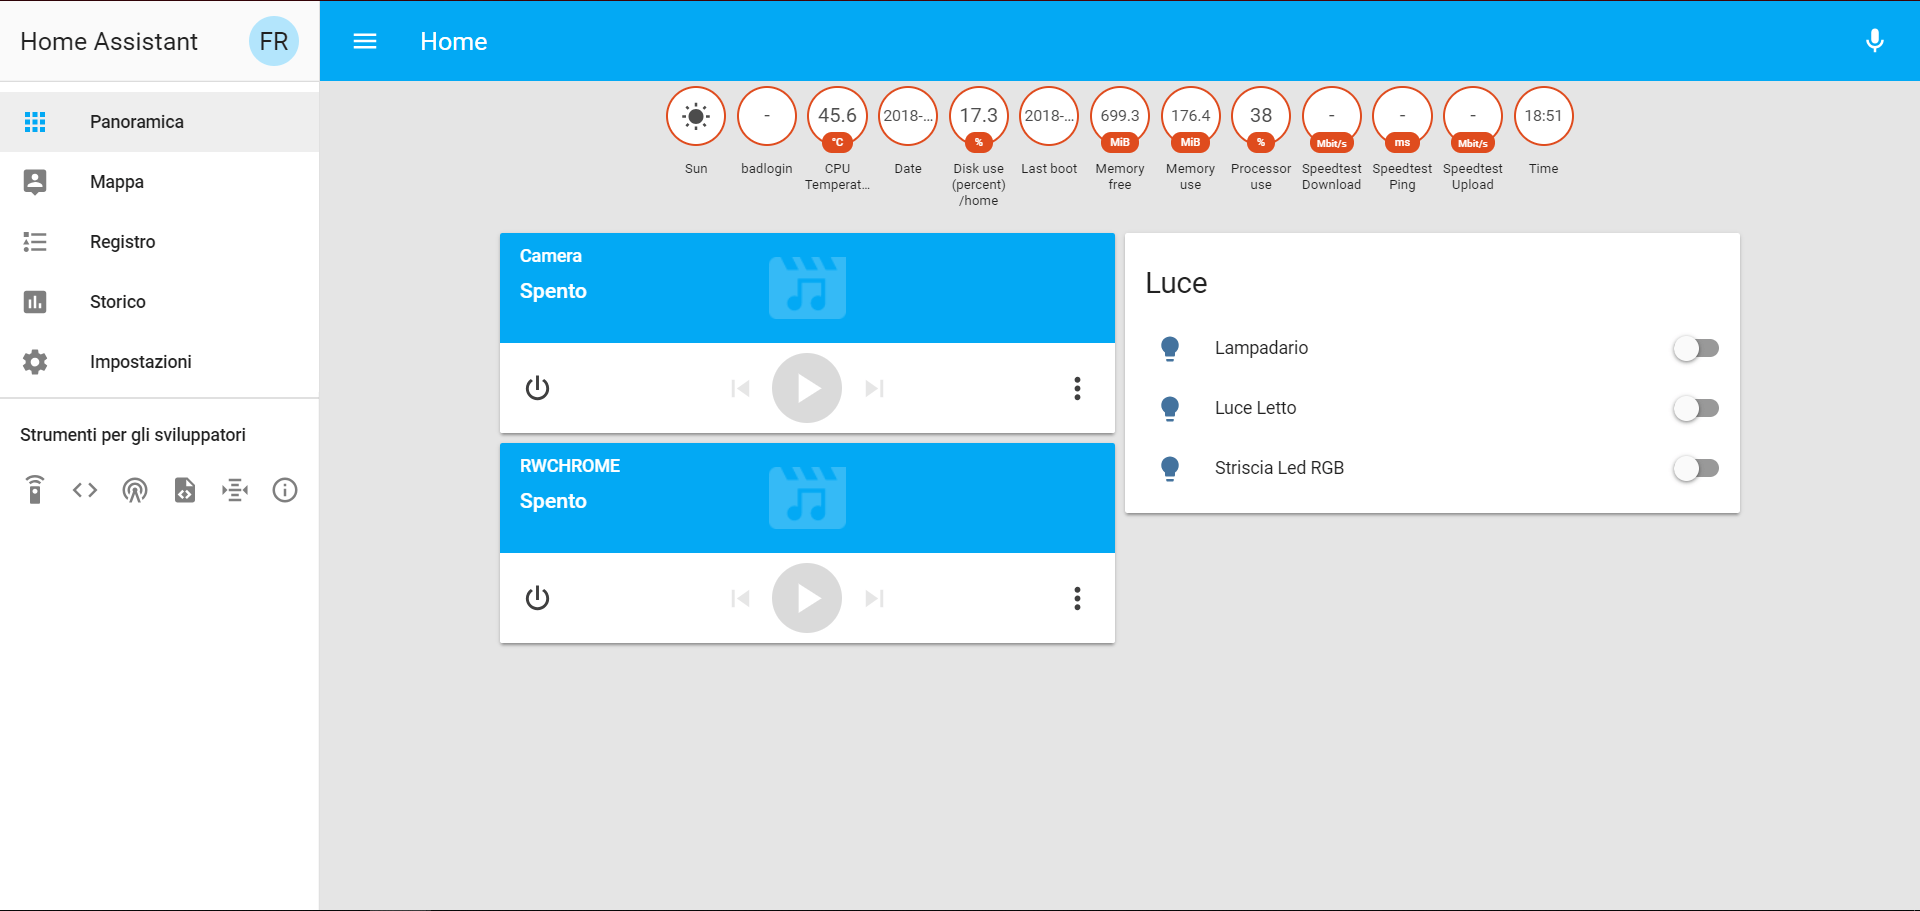Open the Info developer tool icon
Viewport: 1920px width, 911px height.
coord(285,490)
